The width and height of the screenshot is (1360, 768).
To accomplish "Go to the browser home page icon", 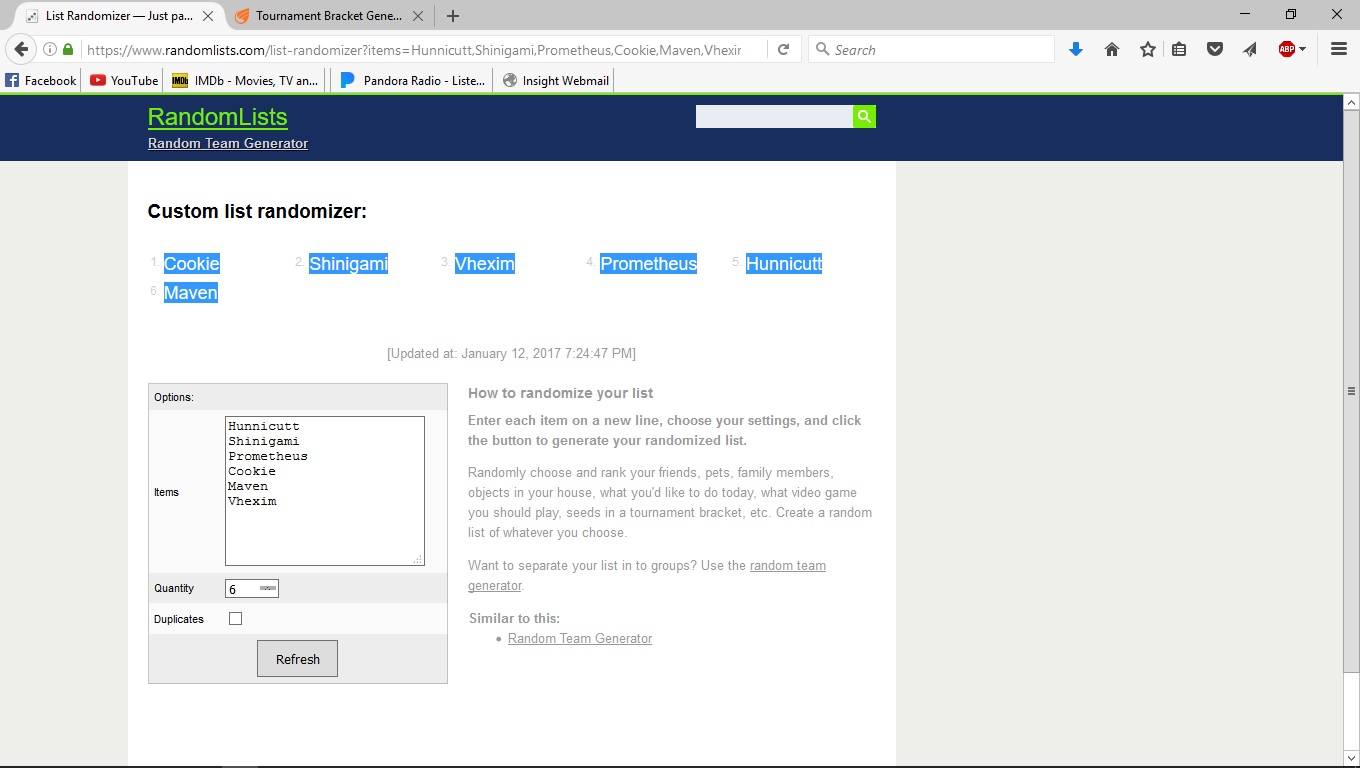I will (x=1111, y=49).
